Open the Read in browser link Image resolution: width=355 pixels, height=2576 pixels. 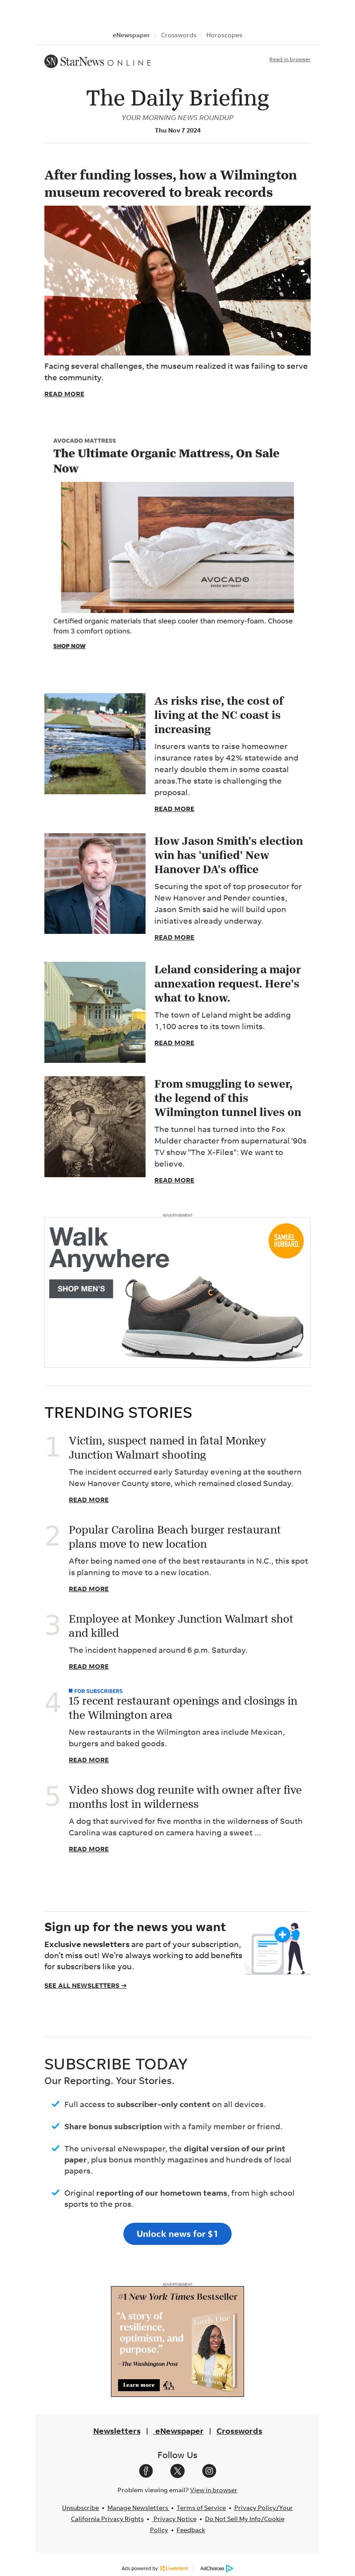click(x=289, y=59)
